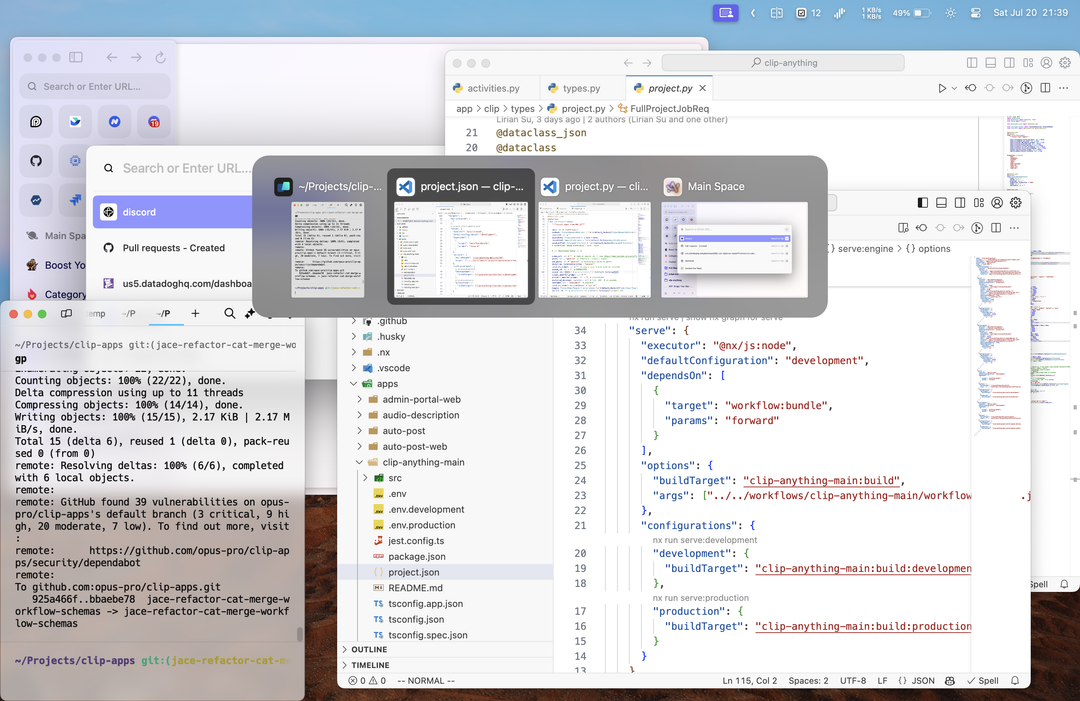This screenshot has width=1080, height=701.
Task: Toggle the primary sidebar in project.py window
Action: pos(970,62)
